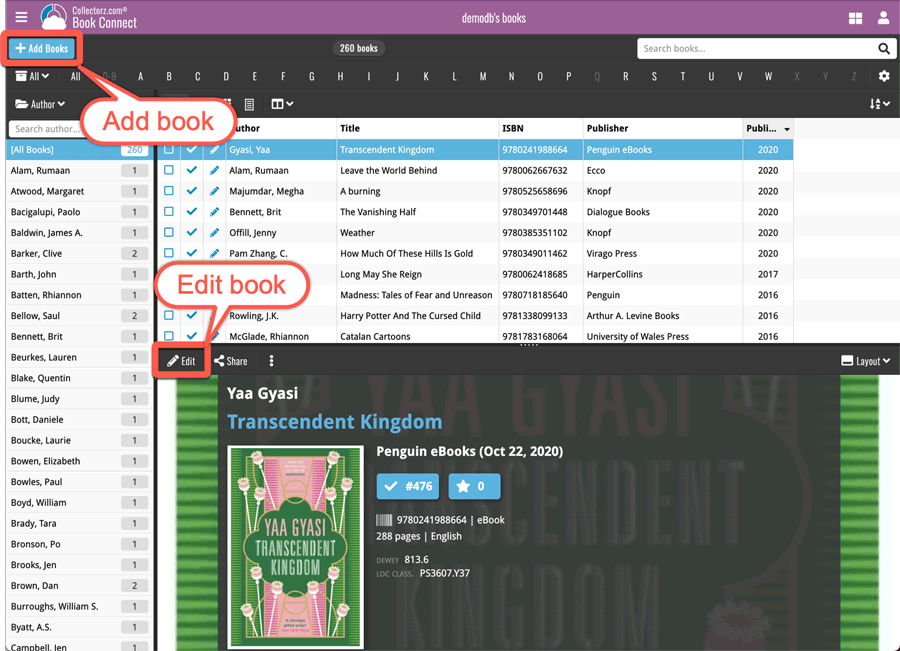Open the settings gear icon
The width and height of the screenshot is (900, 651).
pyautogui.click(x=884, y=75)
